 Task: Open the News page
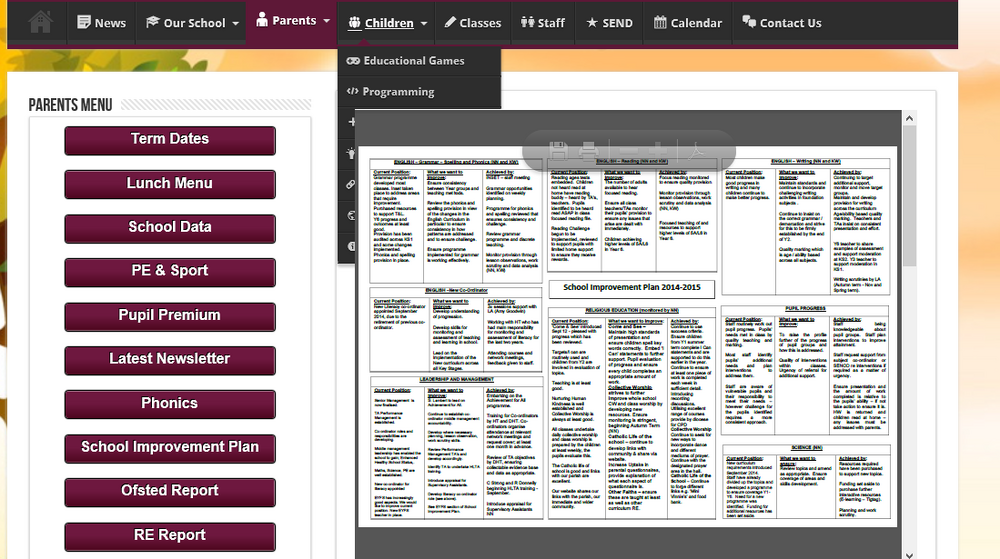(x=101, y=23)
